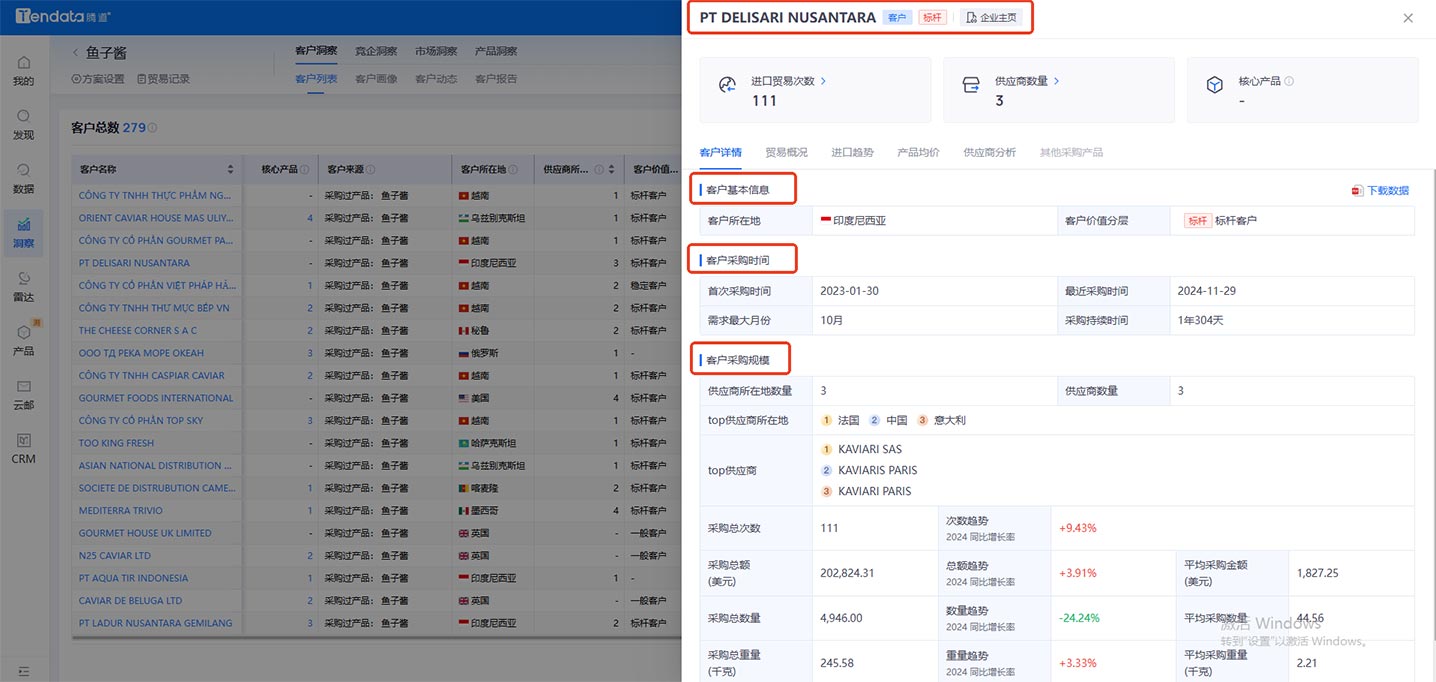The height and width of the screenshot is (682, 1436).
Task: Open the 云邮 mail sidebar icon
Action: click(23, 394)
